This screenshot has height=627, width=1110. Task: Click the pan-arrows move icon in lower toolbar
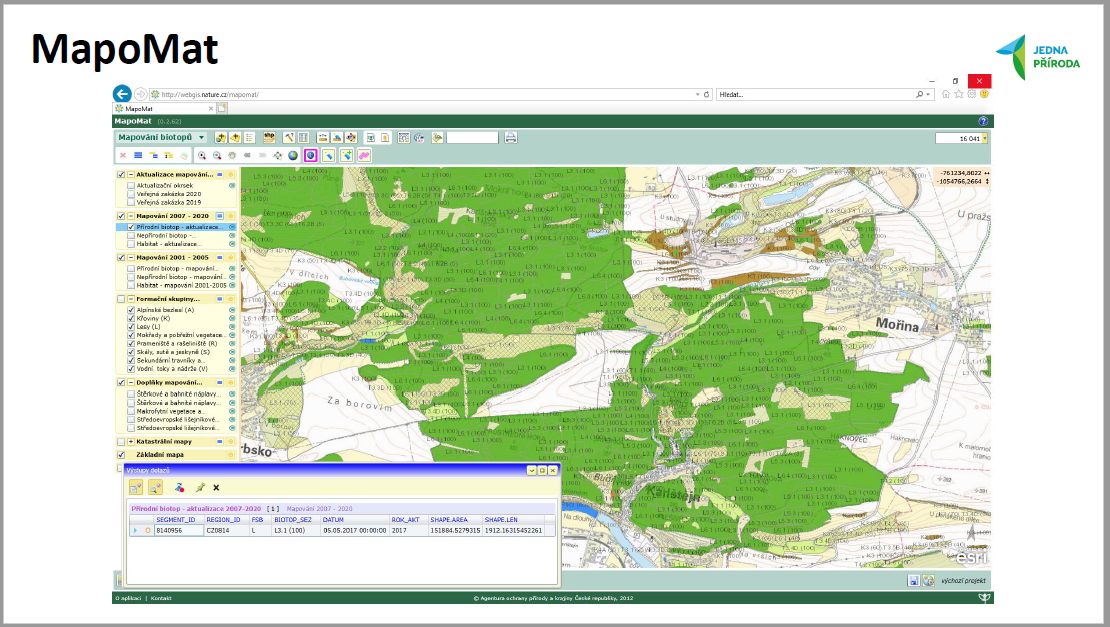point(278,156)
